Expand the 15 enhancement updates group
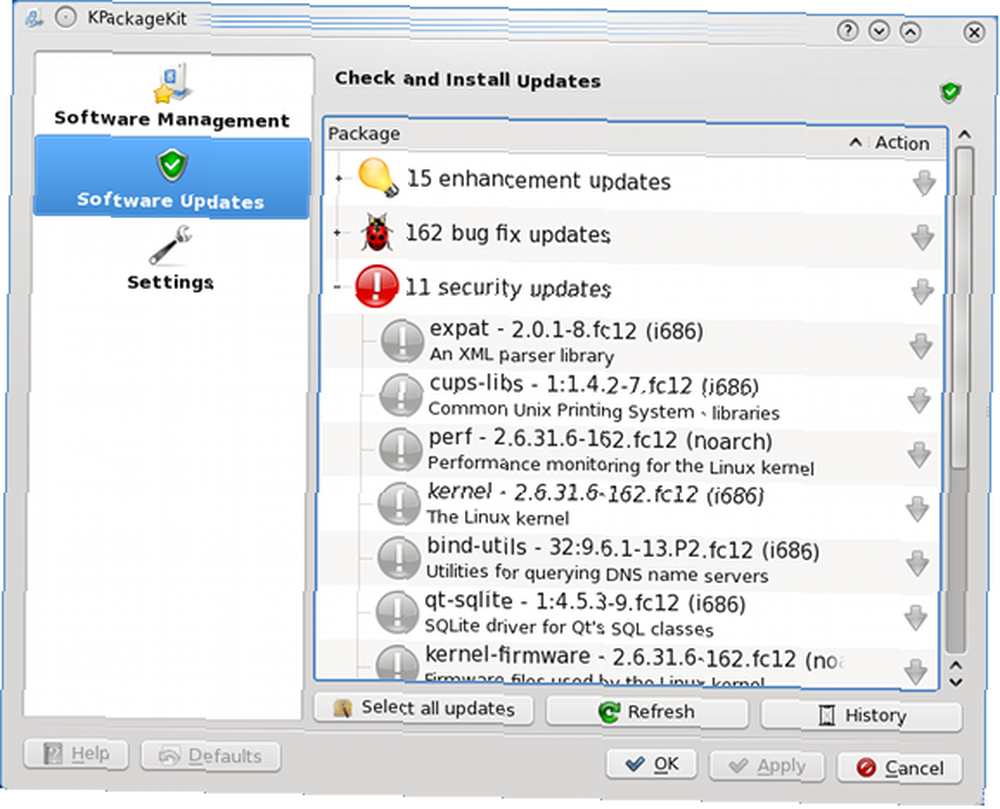 [x=339, y=179]
